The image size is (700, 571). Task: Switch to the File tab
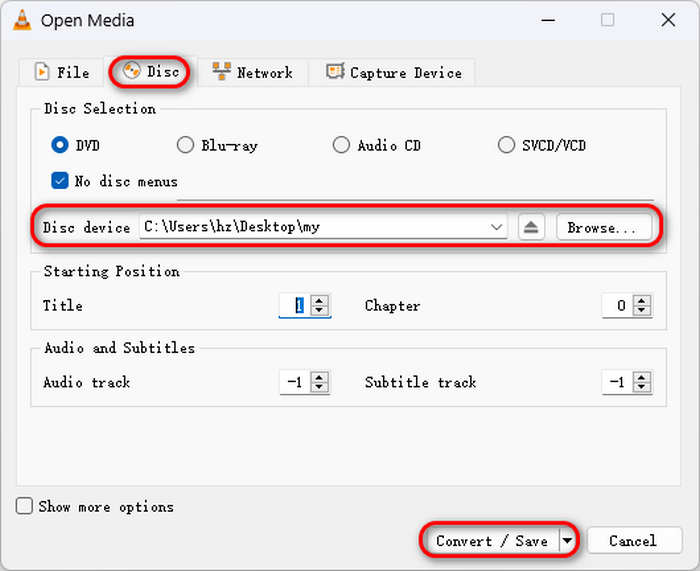click(x=62, y=72)
